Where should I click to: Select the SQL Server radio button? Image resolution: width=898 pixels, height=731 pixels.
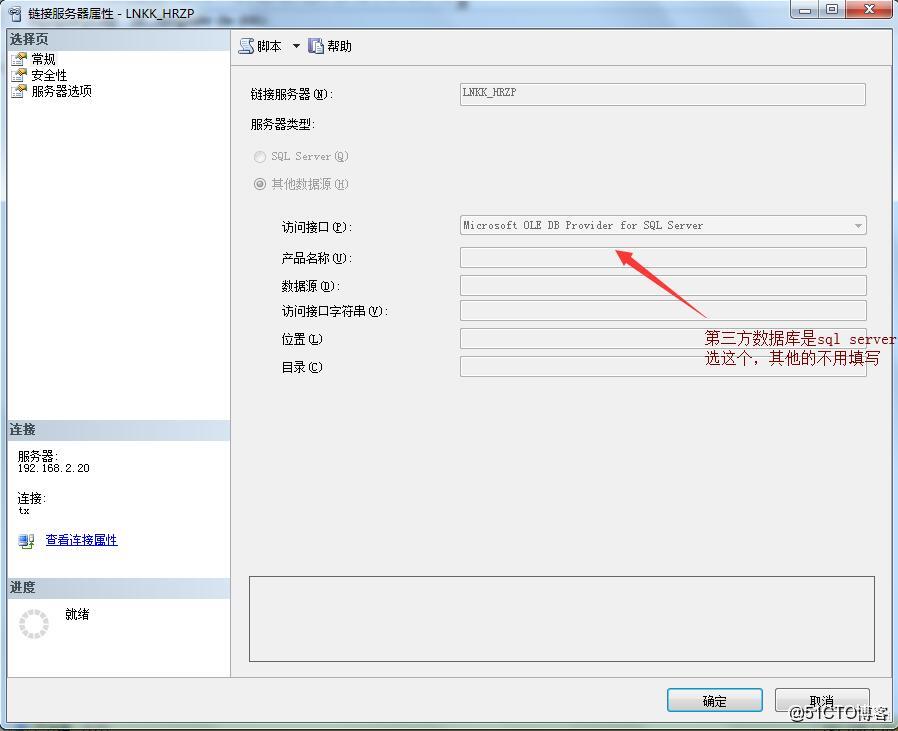pyautogui.click(x=260, y=156)
